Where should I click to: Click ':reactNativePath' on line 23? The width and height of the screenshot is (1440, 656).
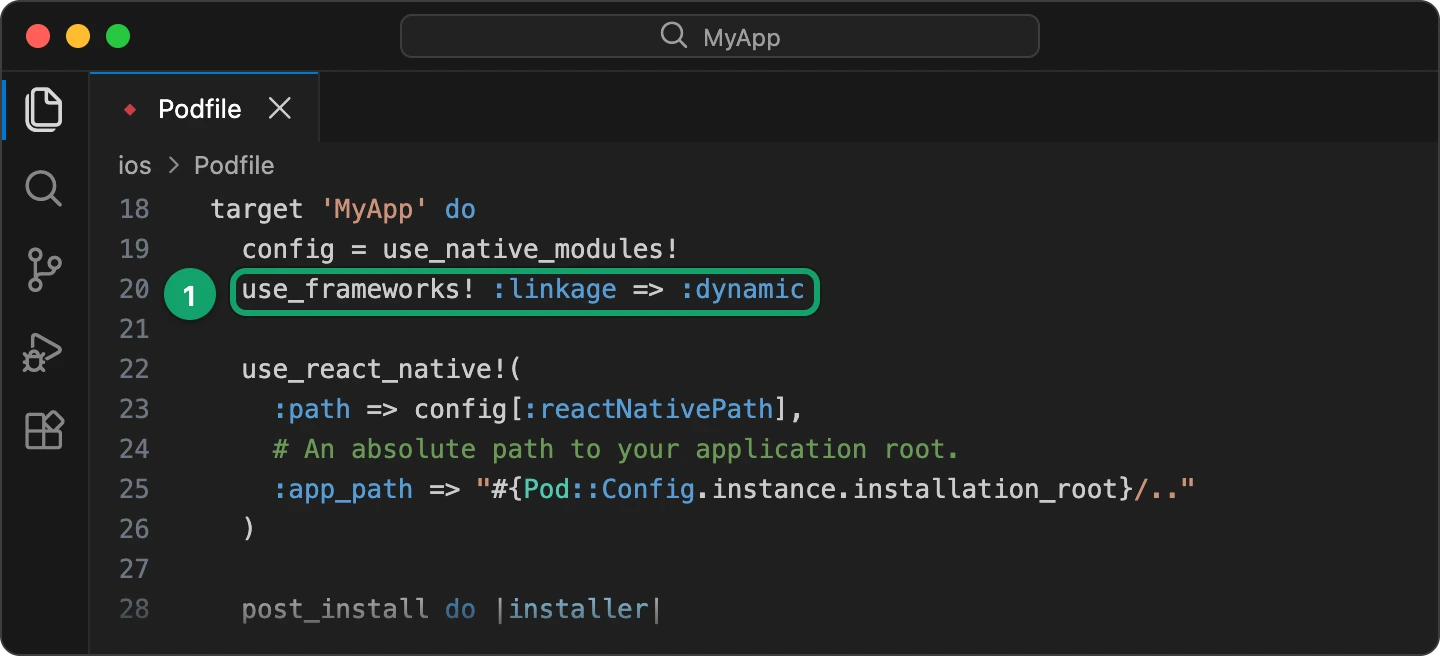649,409
